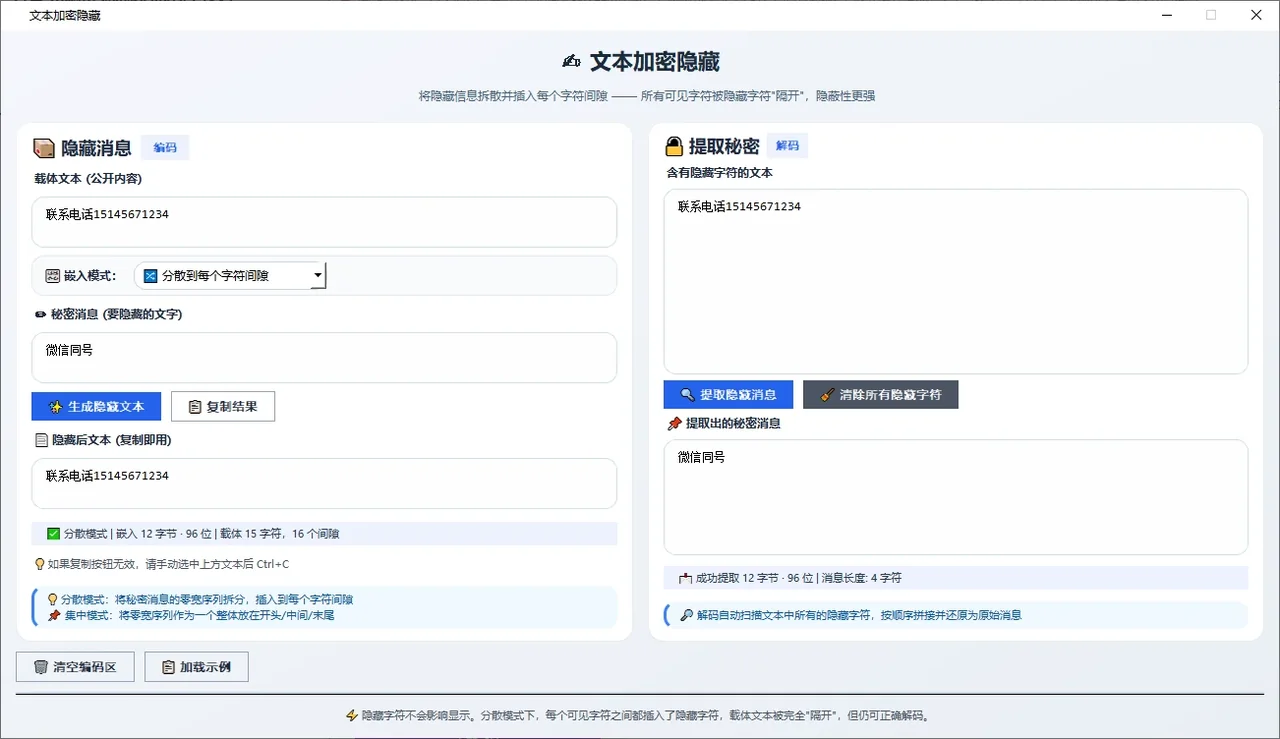Click the broom icon on 清除所有隐藏字符 button
This screenshot has height=739, width=1280.
pyautogui.click(x=827, y=395)
